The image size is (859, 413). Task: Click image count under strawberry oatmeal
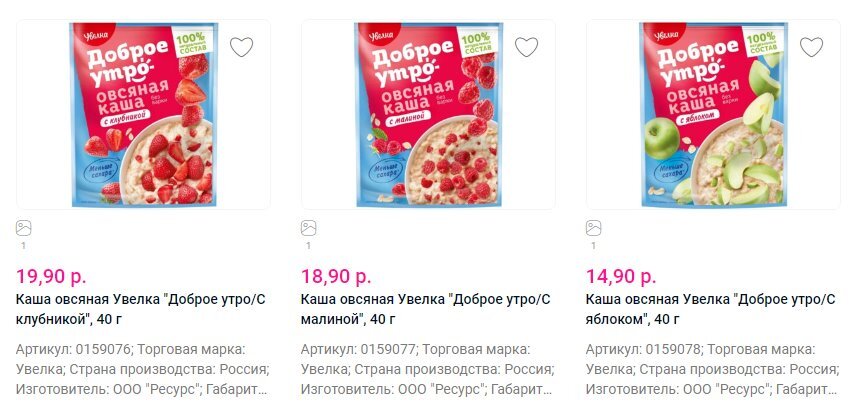[23, 245]
